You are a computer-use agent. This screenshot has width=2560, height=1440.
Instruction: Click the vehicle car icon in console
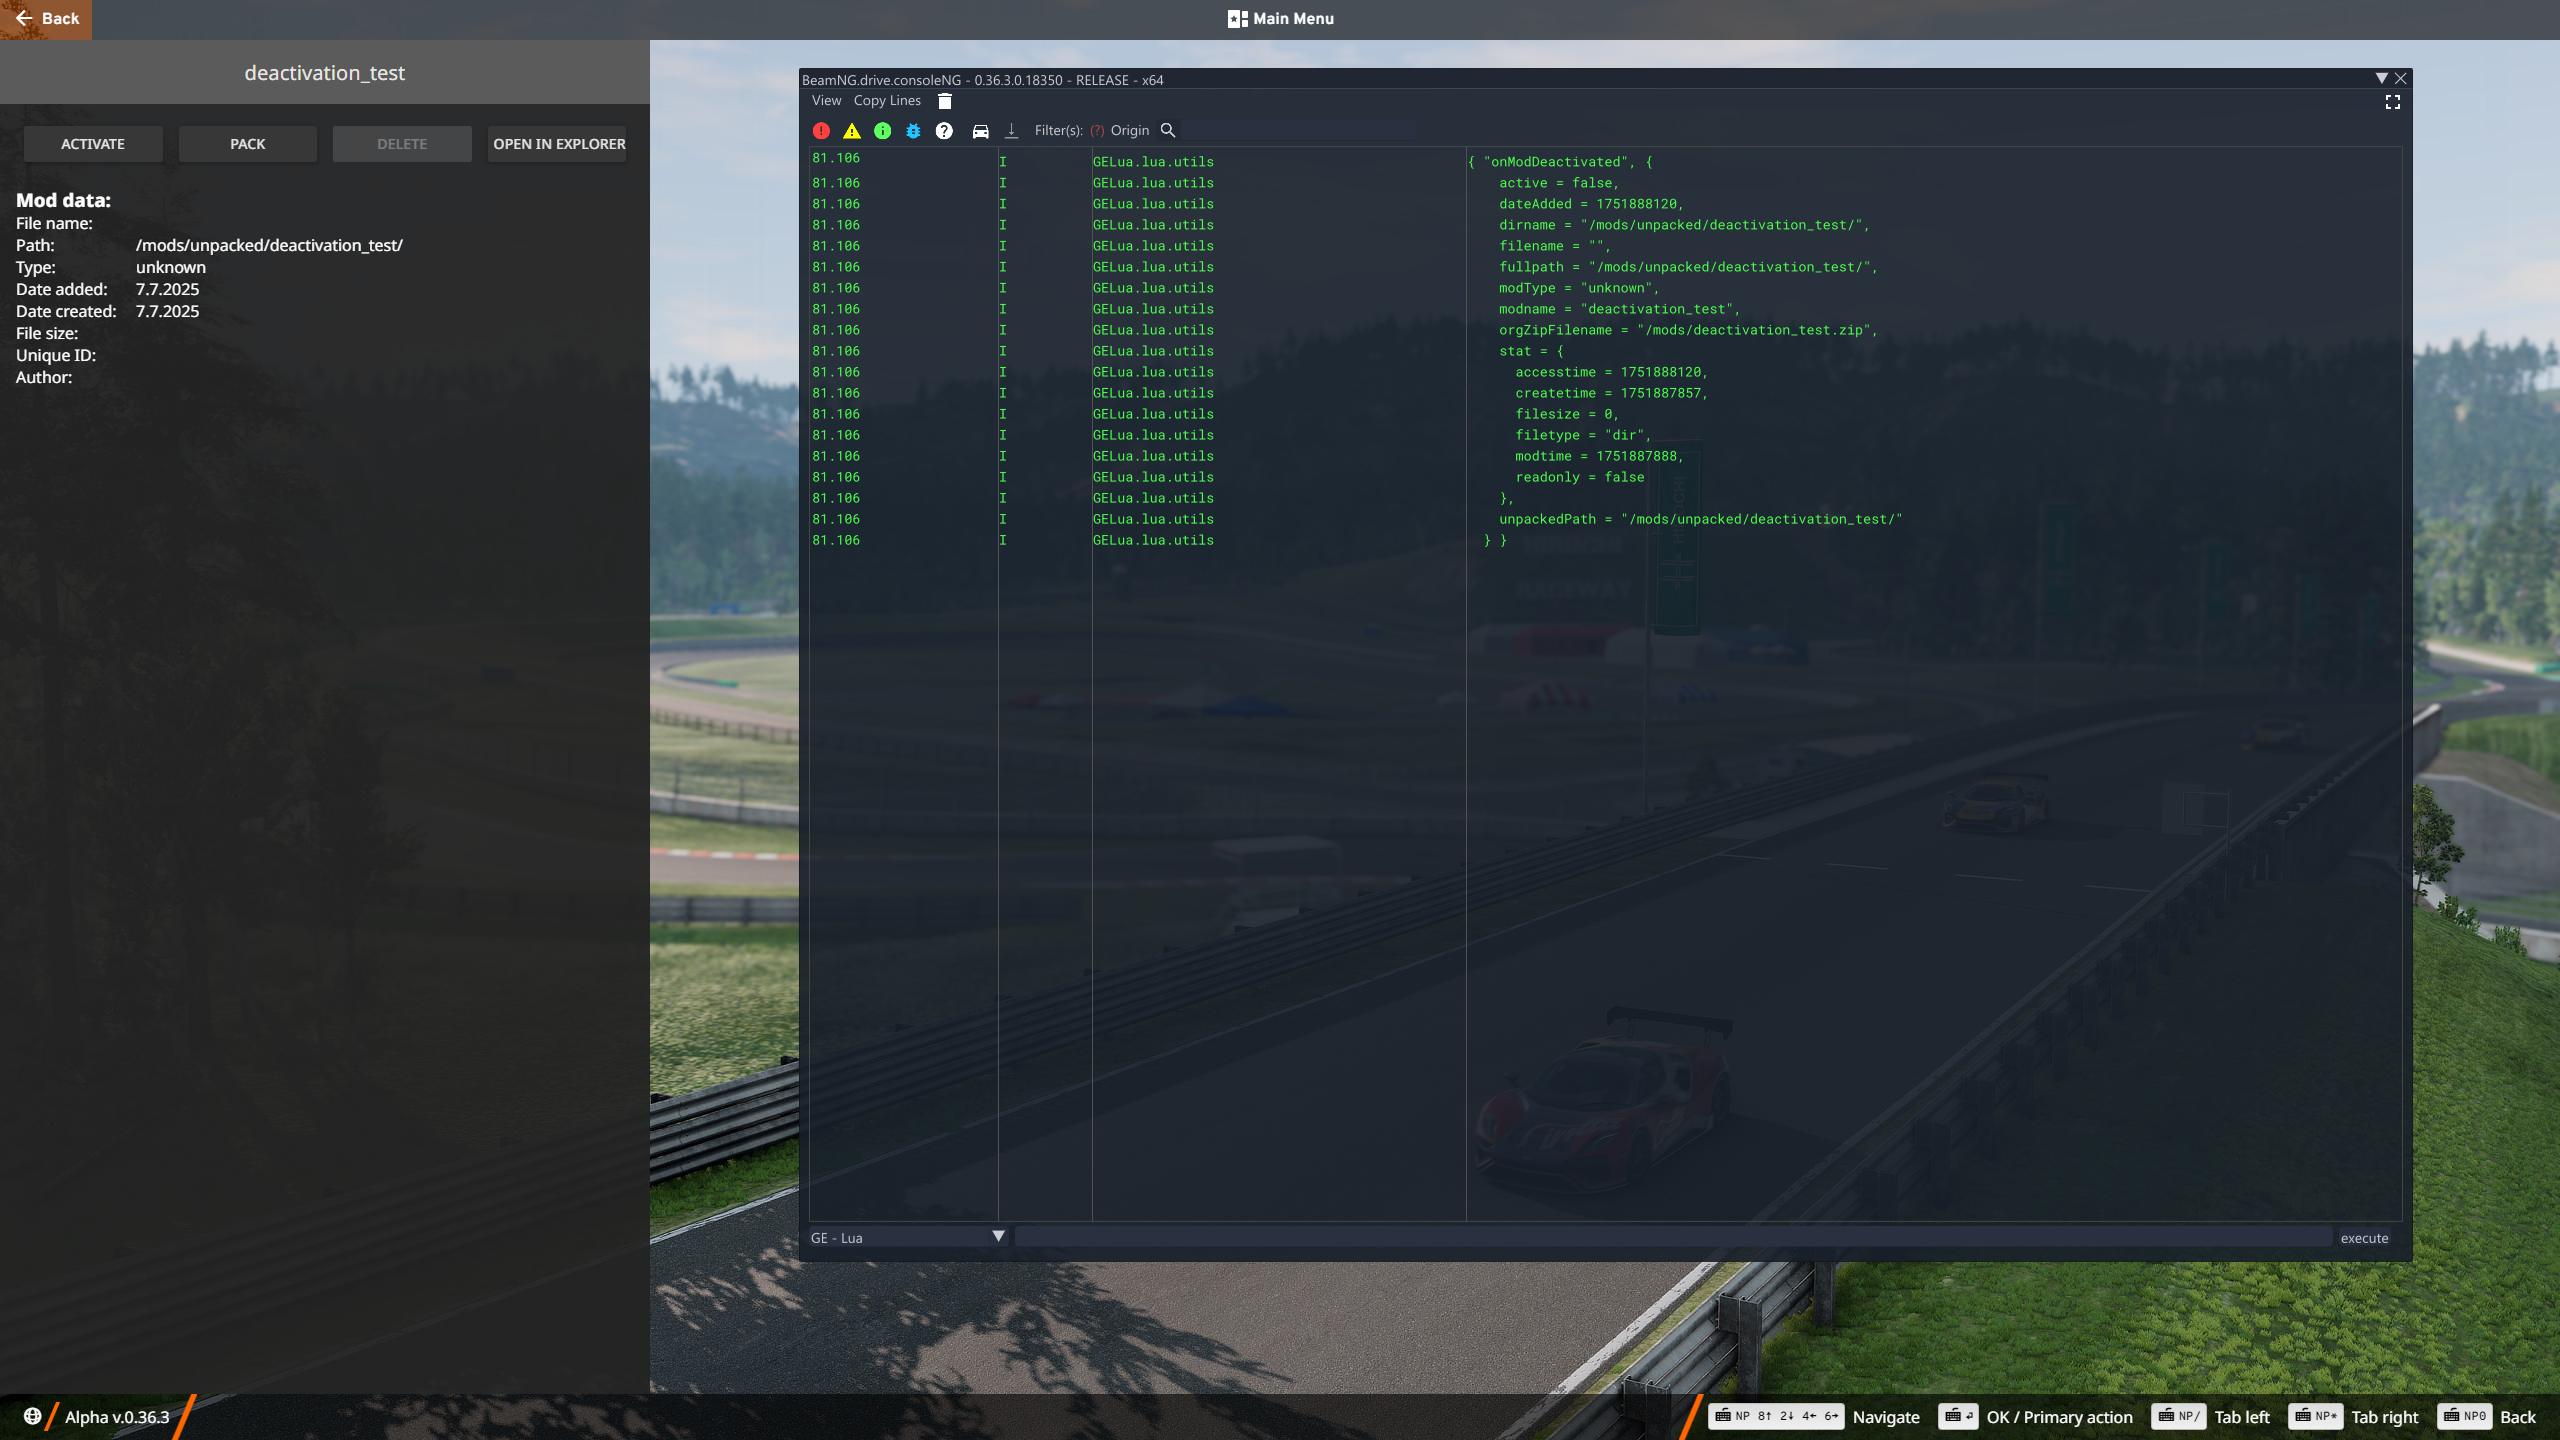(x=980, y=131)
